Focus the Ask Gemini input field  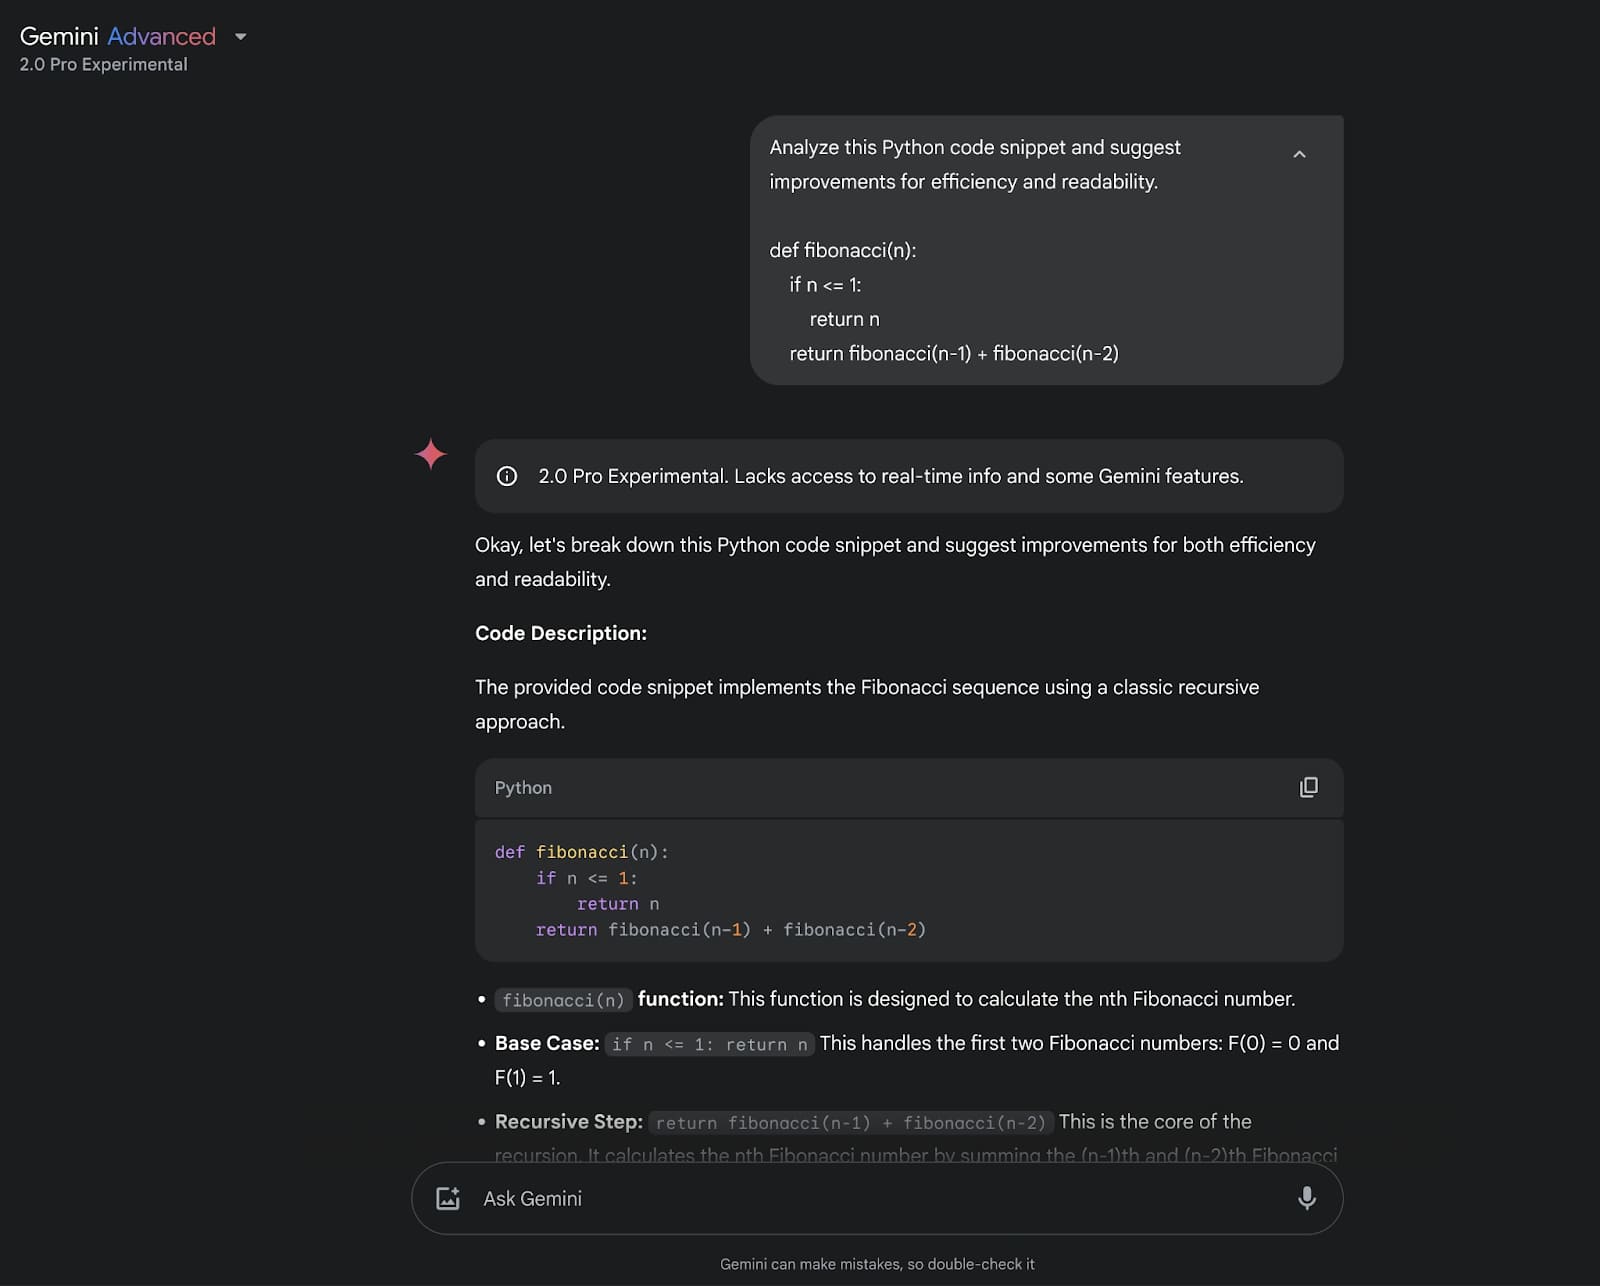877,1198
